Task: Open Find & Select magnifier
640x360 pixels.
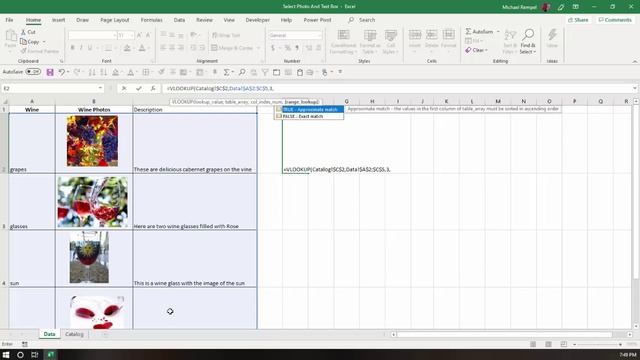Action: click(528, 41)
